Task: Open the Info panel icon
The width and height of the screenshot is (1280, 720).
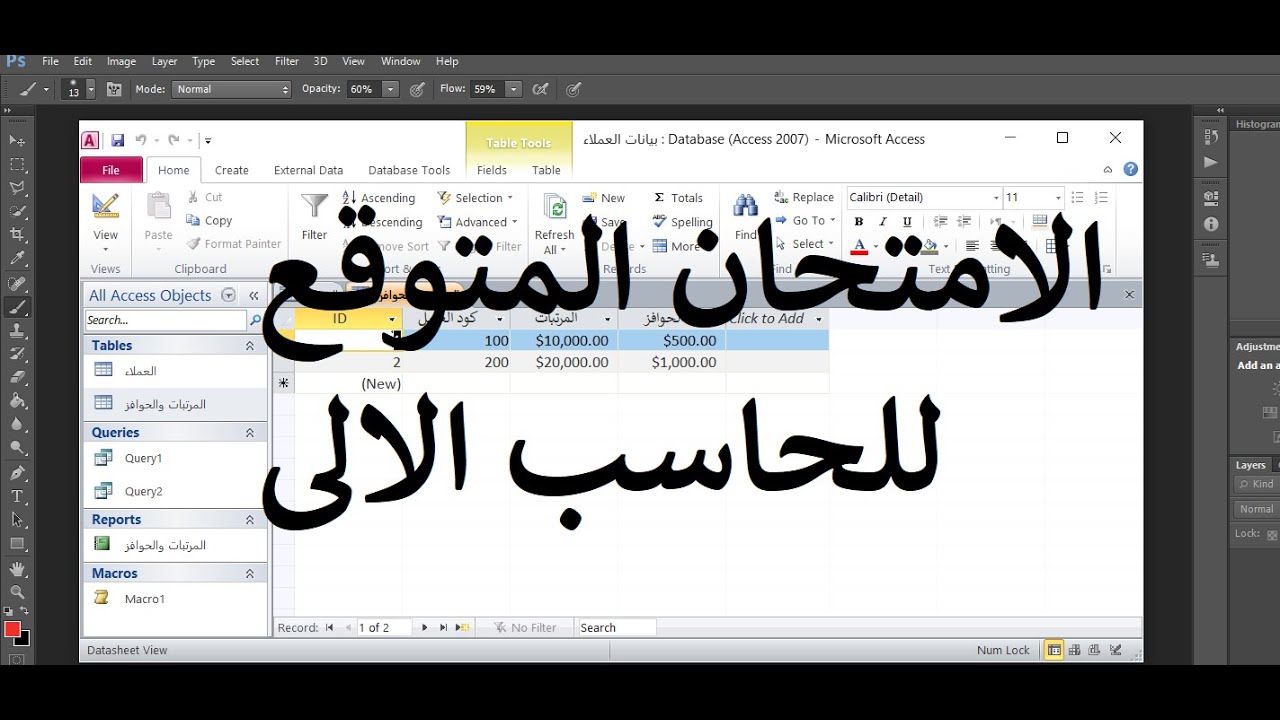Action: [x=1211, y=224]
